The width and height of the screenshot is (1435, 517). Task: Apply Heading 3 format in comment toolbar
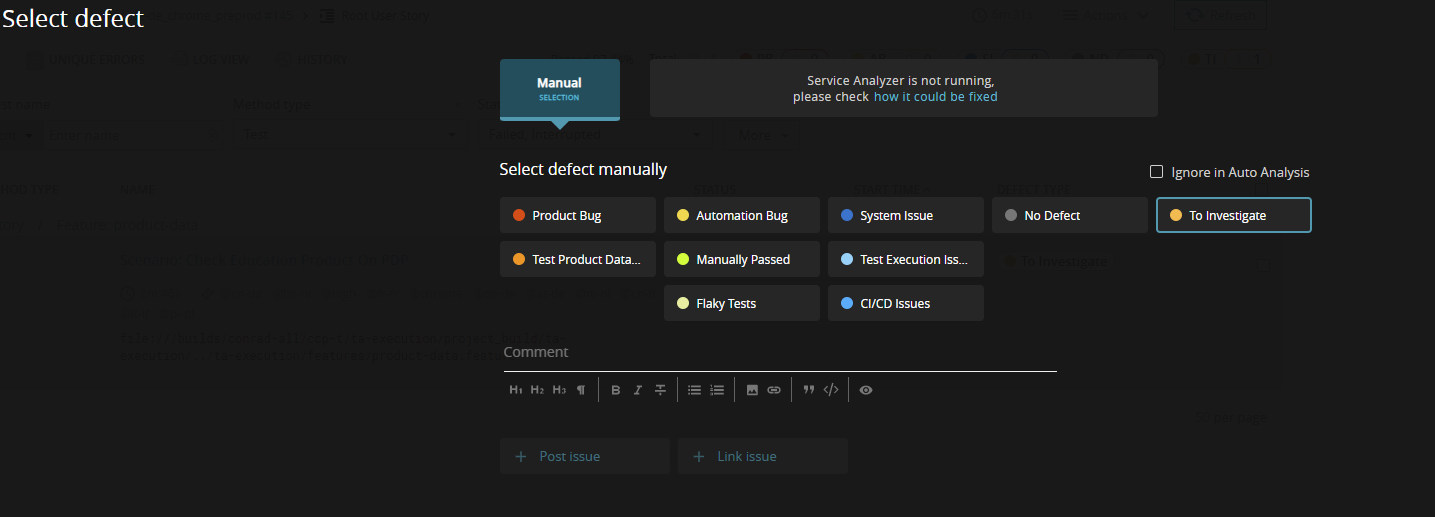(x=559, y=390)
